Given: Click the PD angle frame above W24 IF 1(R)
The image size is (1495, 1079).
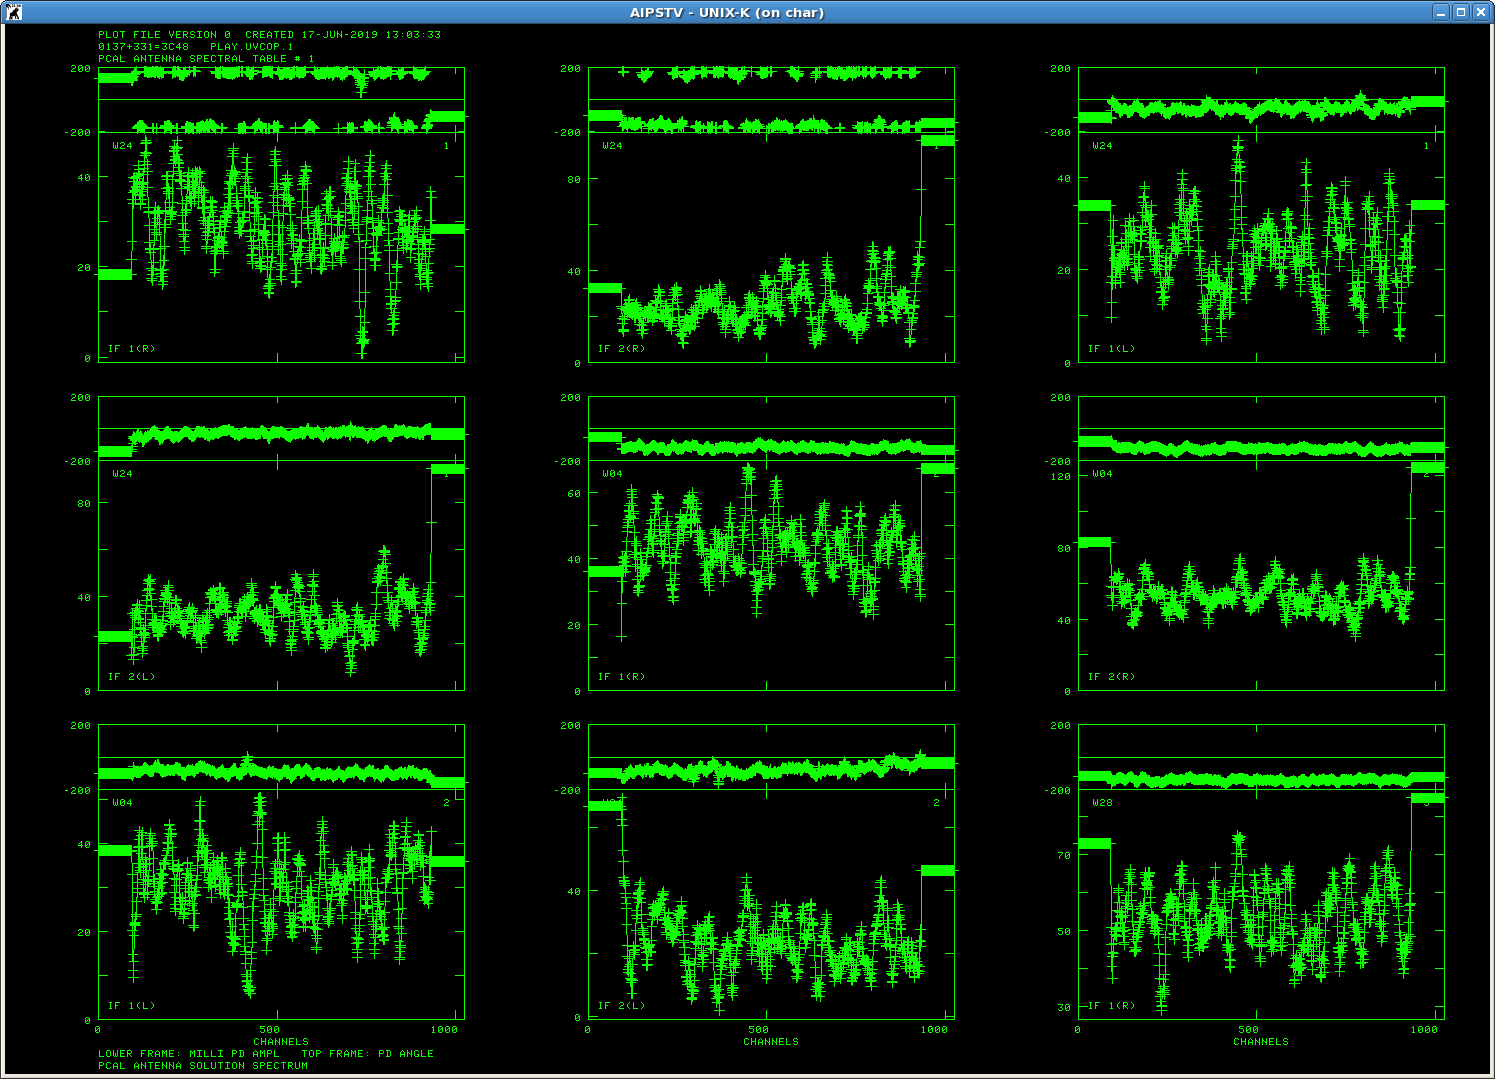Looking at the screenshot, I should [x=281, y=100].
